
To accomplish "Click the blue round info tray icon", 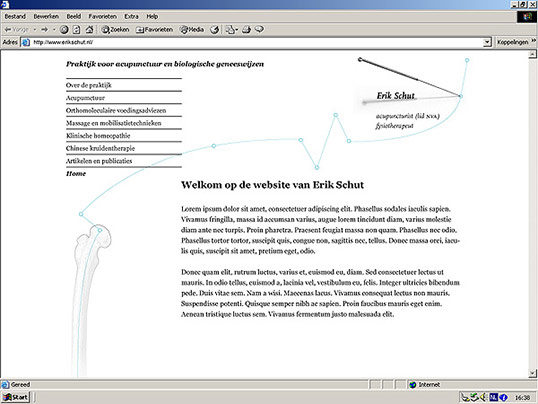I will [503, 397].
